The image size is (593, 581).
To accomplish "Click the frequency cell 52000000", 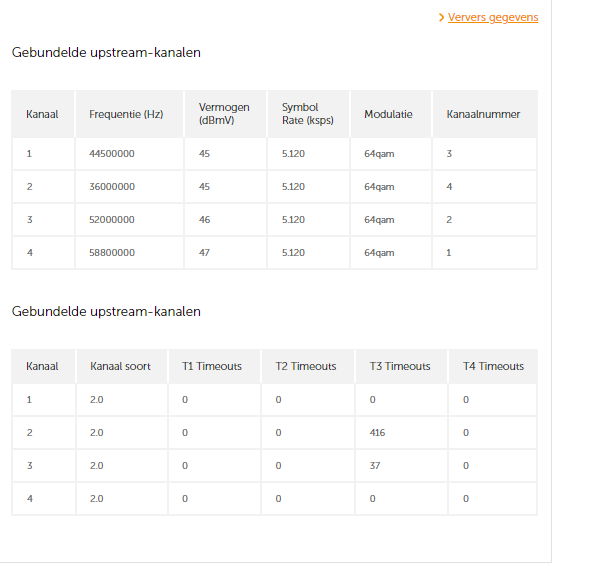I will 129,220.
